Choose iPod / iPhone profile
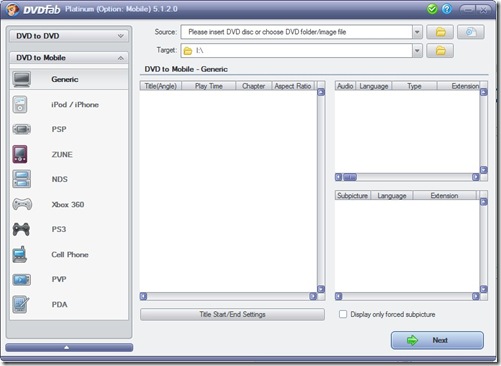Viewport: 501px width, 366px height. (x=75, y=104)
